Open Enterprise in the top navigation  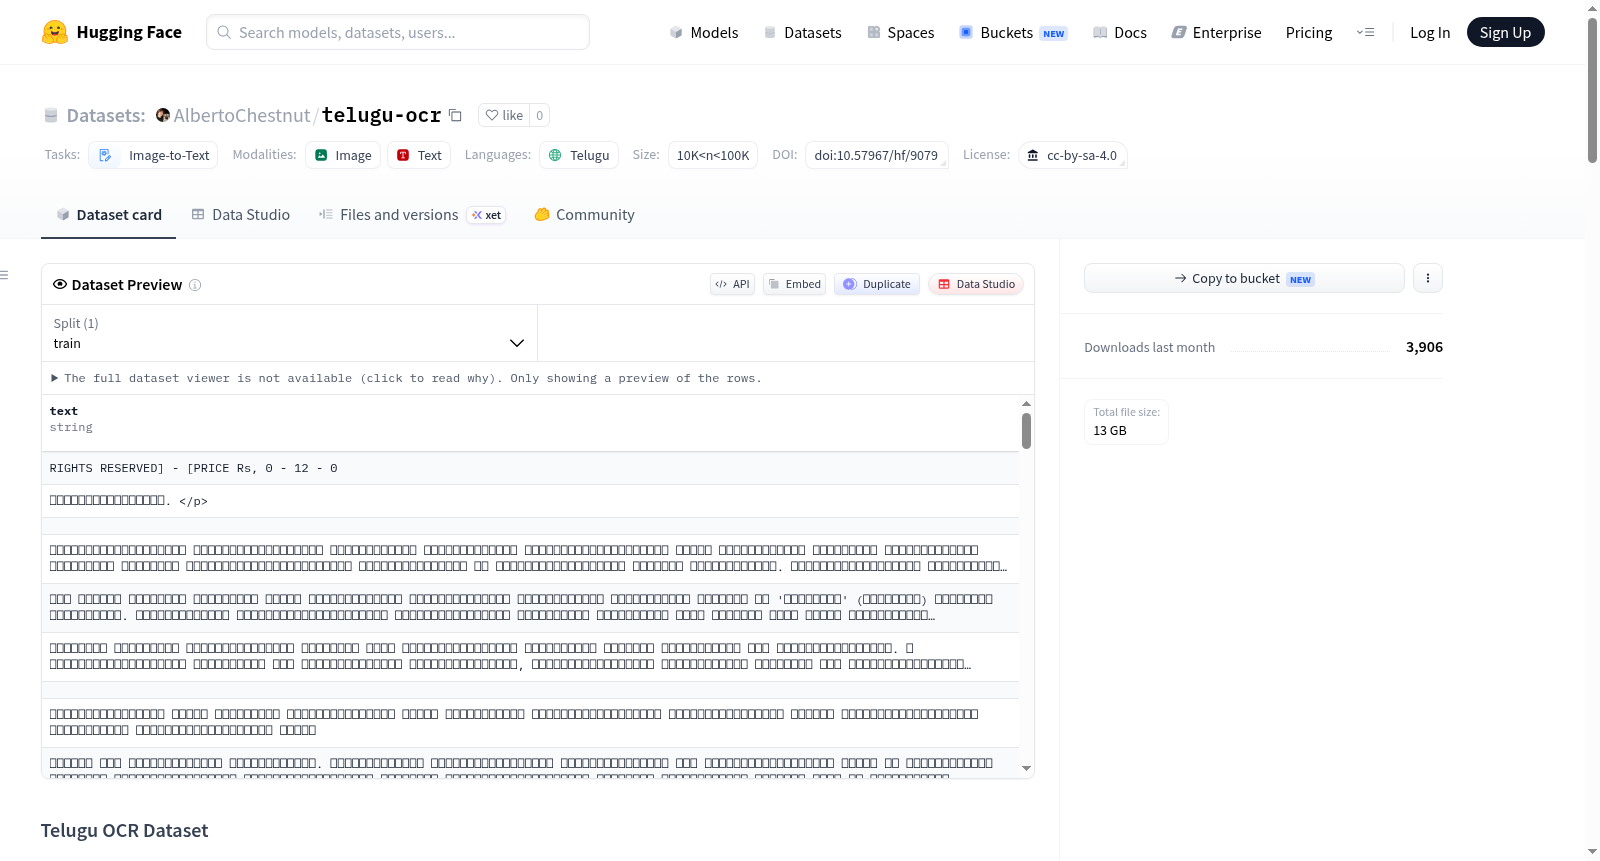click(x=1216, y=32)
